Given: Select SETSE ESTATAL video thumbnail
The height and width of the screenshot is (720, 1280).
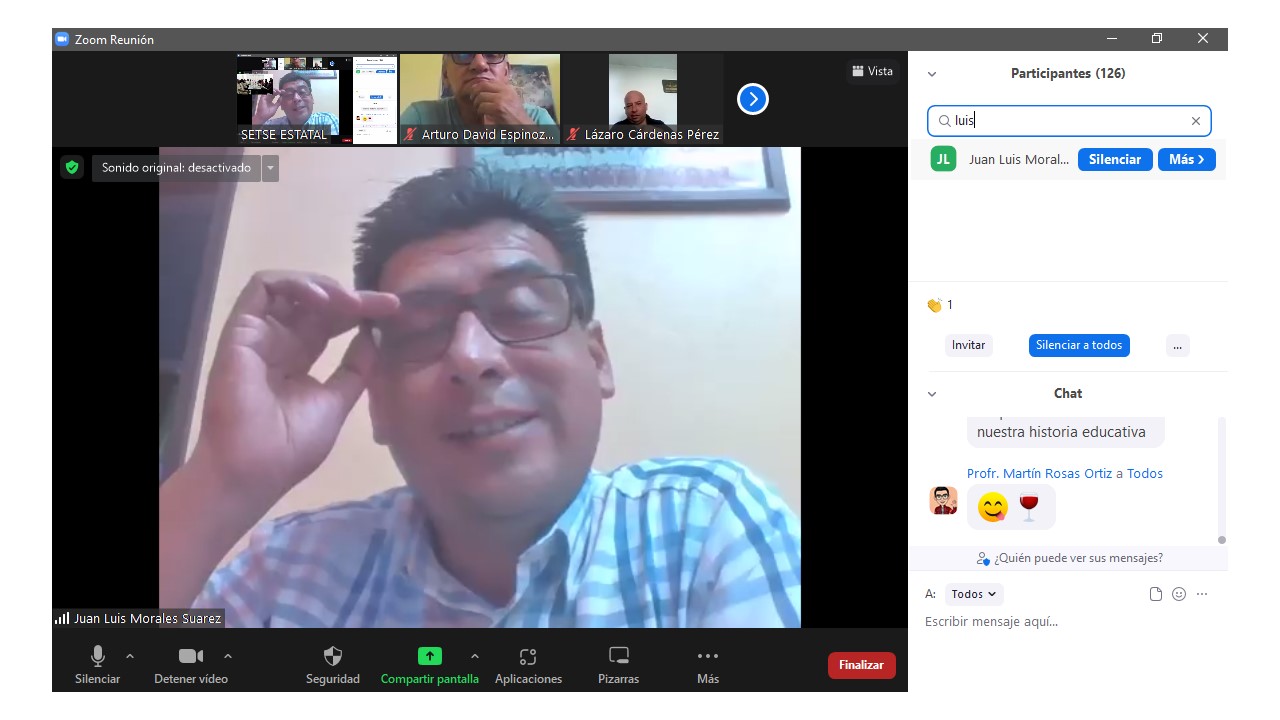Looking at the screenshot, I should click(317, 99).
